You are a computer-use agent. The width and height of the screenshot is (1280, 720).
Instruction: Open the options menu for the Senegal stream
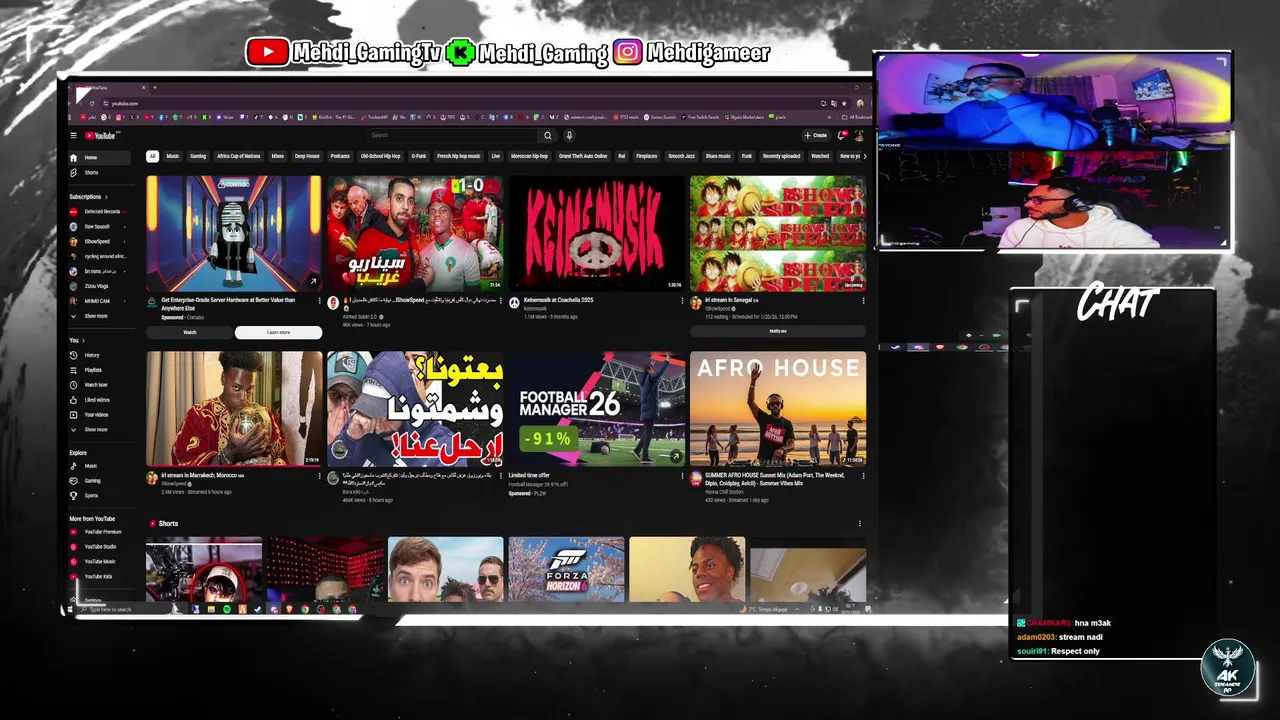pyautogui.click(x=863, y=300)
